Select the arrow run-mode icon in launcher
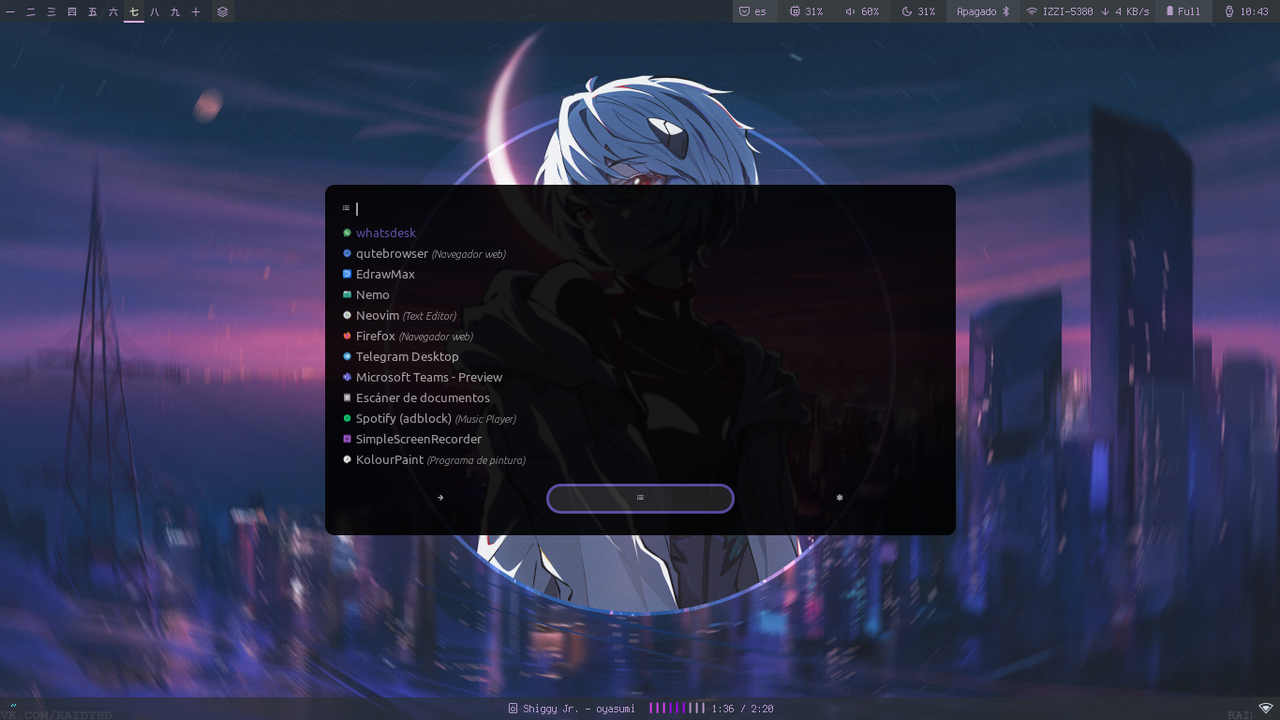The height and width of the screenshot is (720, 1280). pos(440,497)
